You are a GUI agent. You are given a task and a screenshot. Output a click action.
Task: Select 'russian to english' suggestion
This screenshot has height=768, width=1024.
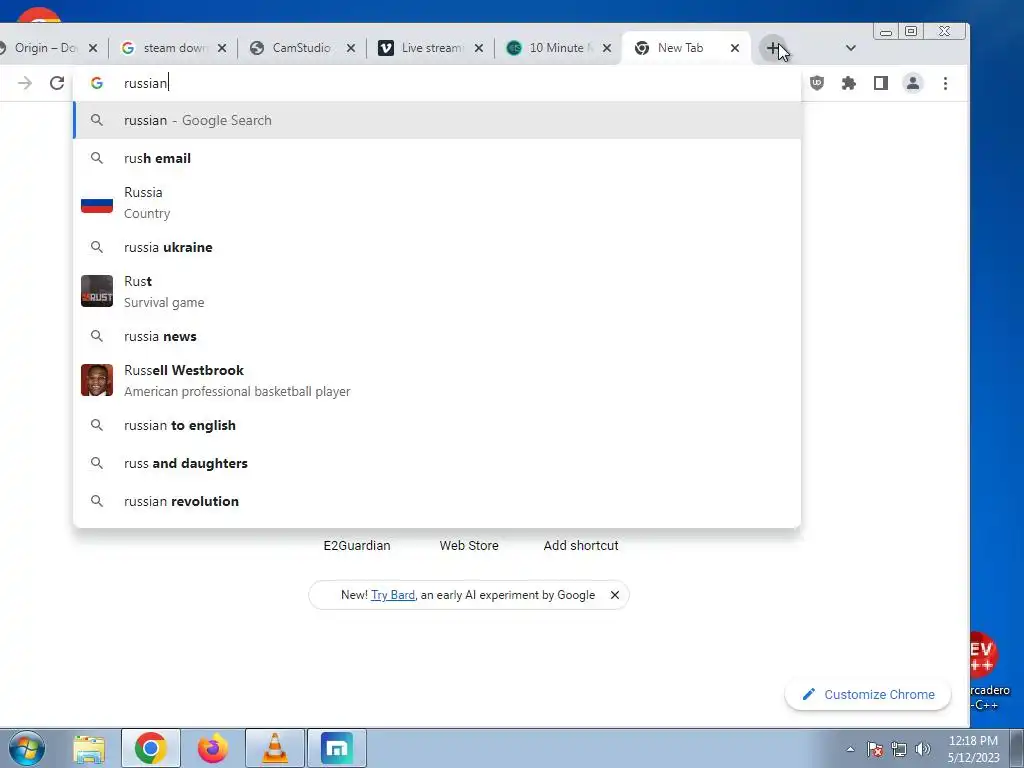(x=437, y=425)
